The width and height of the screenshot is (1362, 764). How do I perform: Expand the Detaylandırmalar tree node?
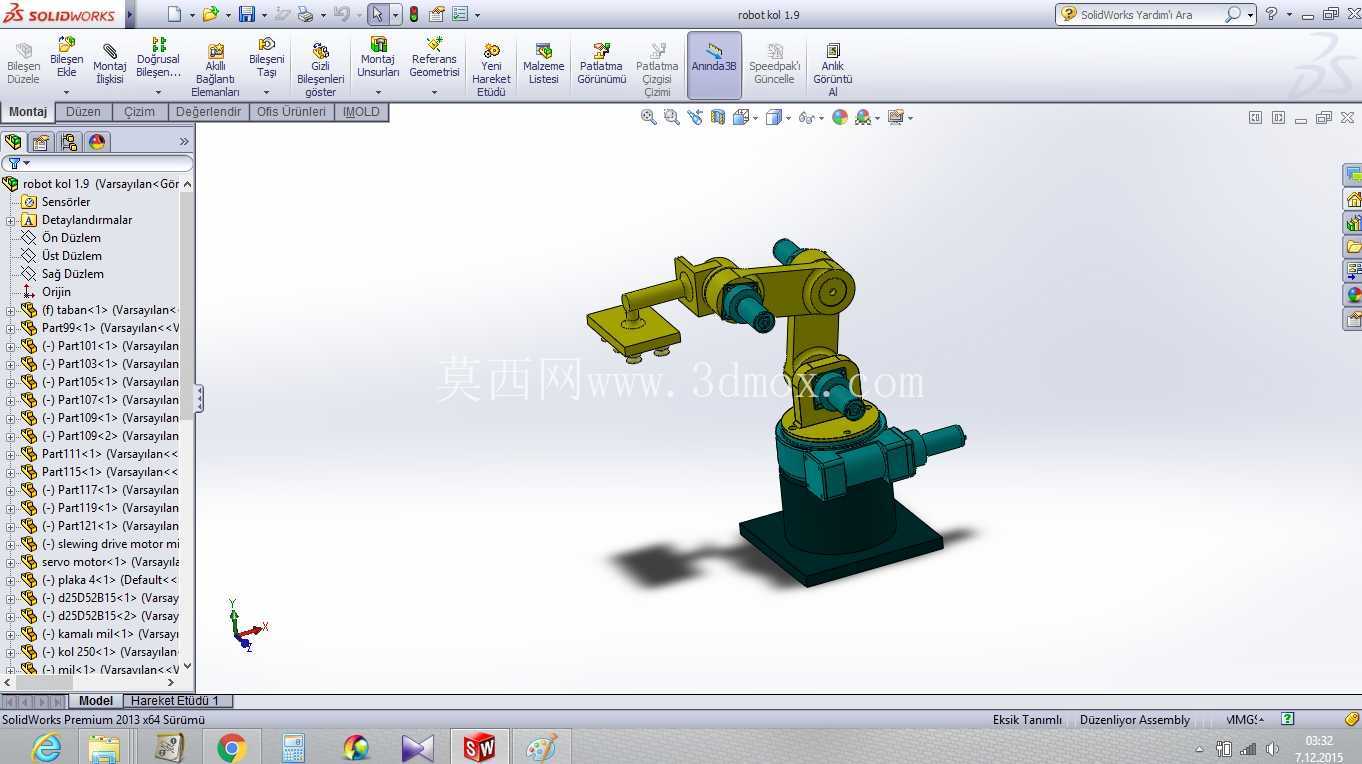[10, 220]
